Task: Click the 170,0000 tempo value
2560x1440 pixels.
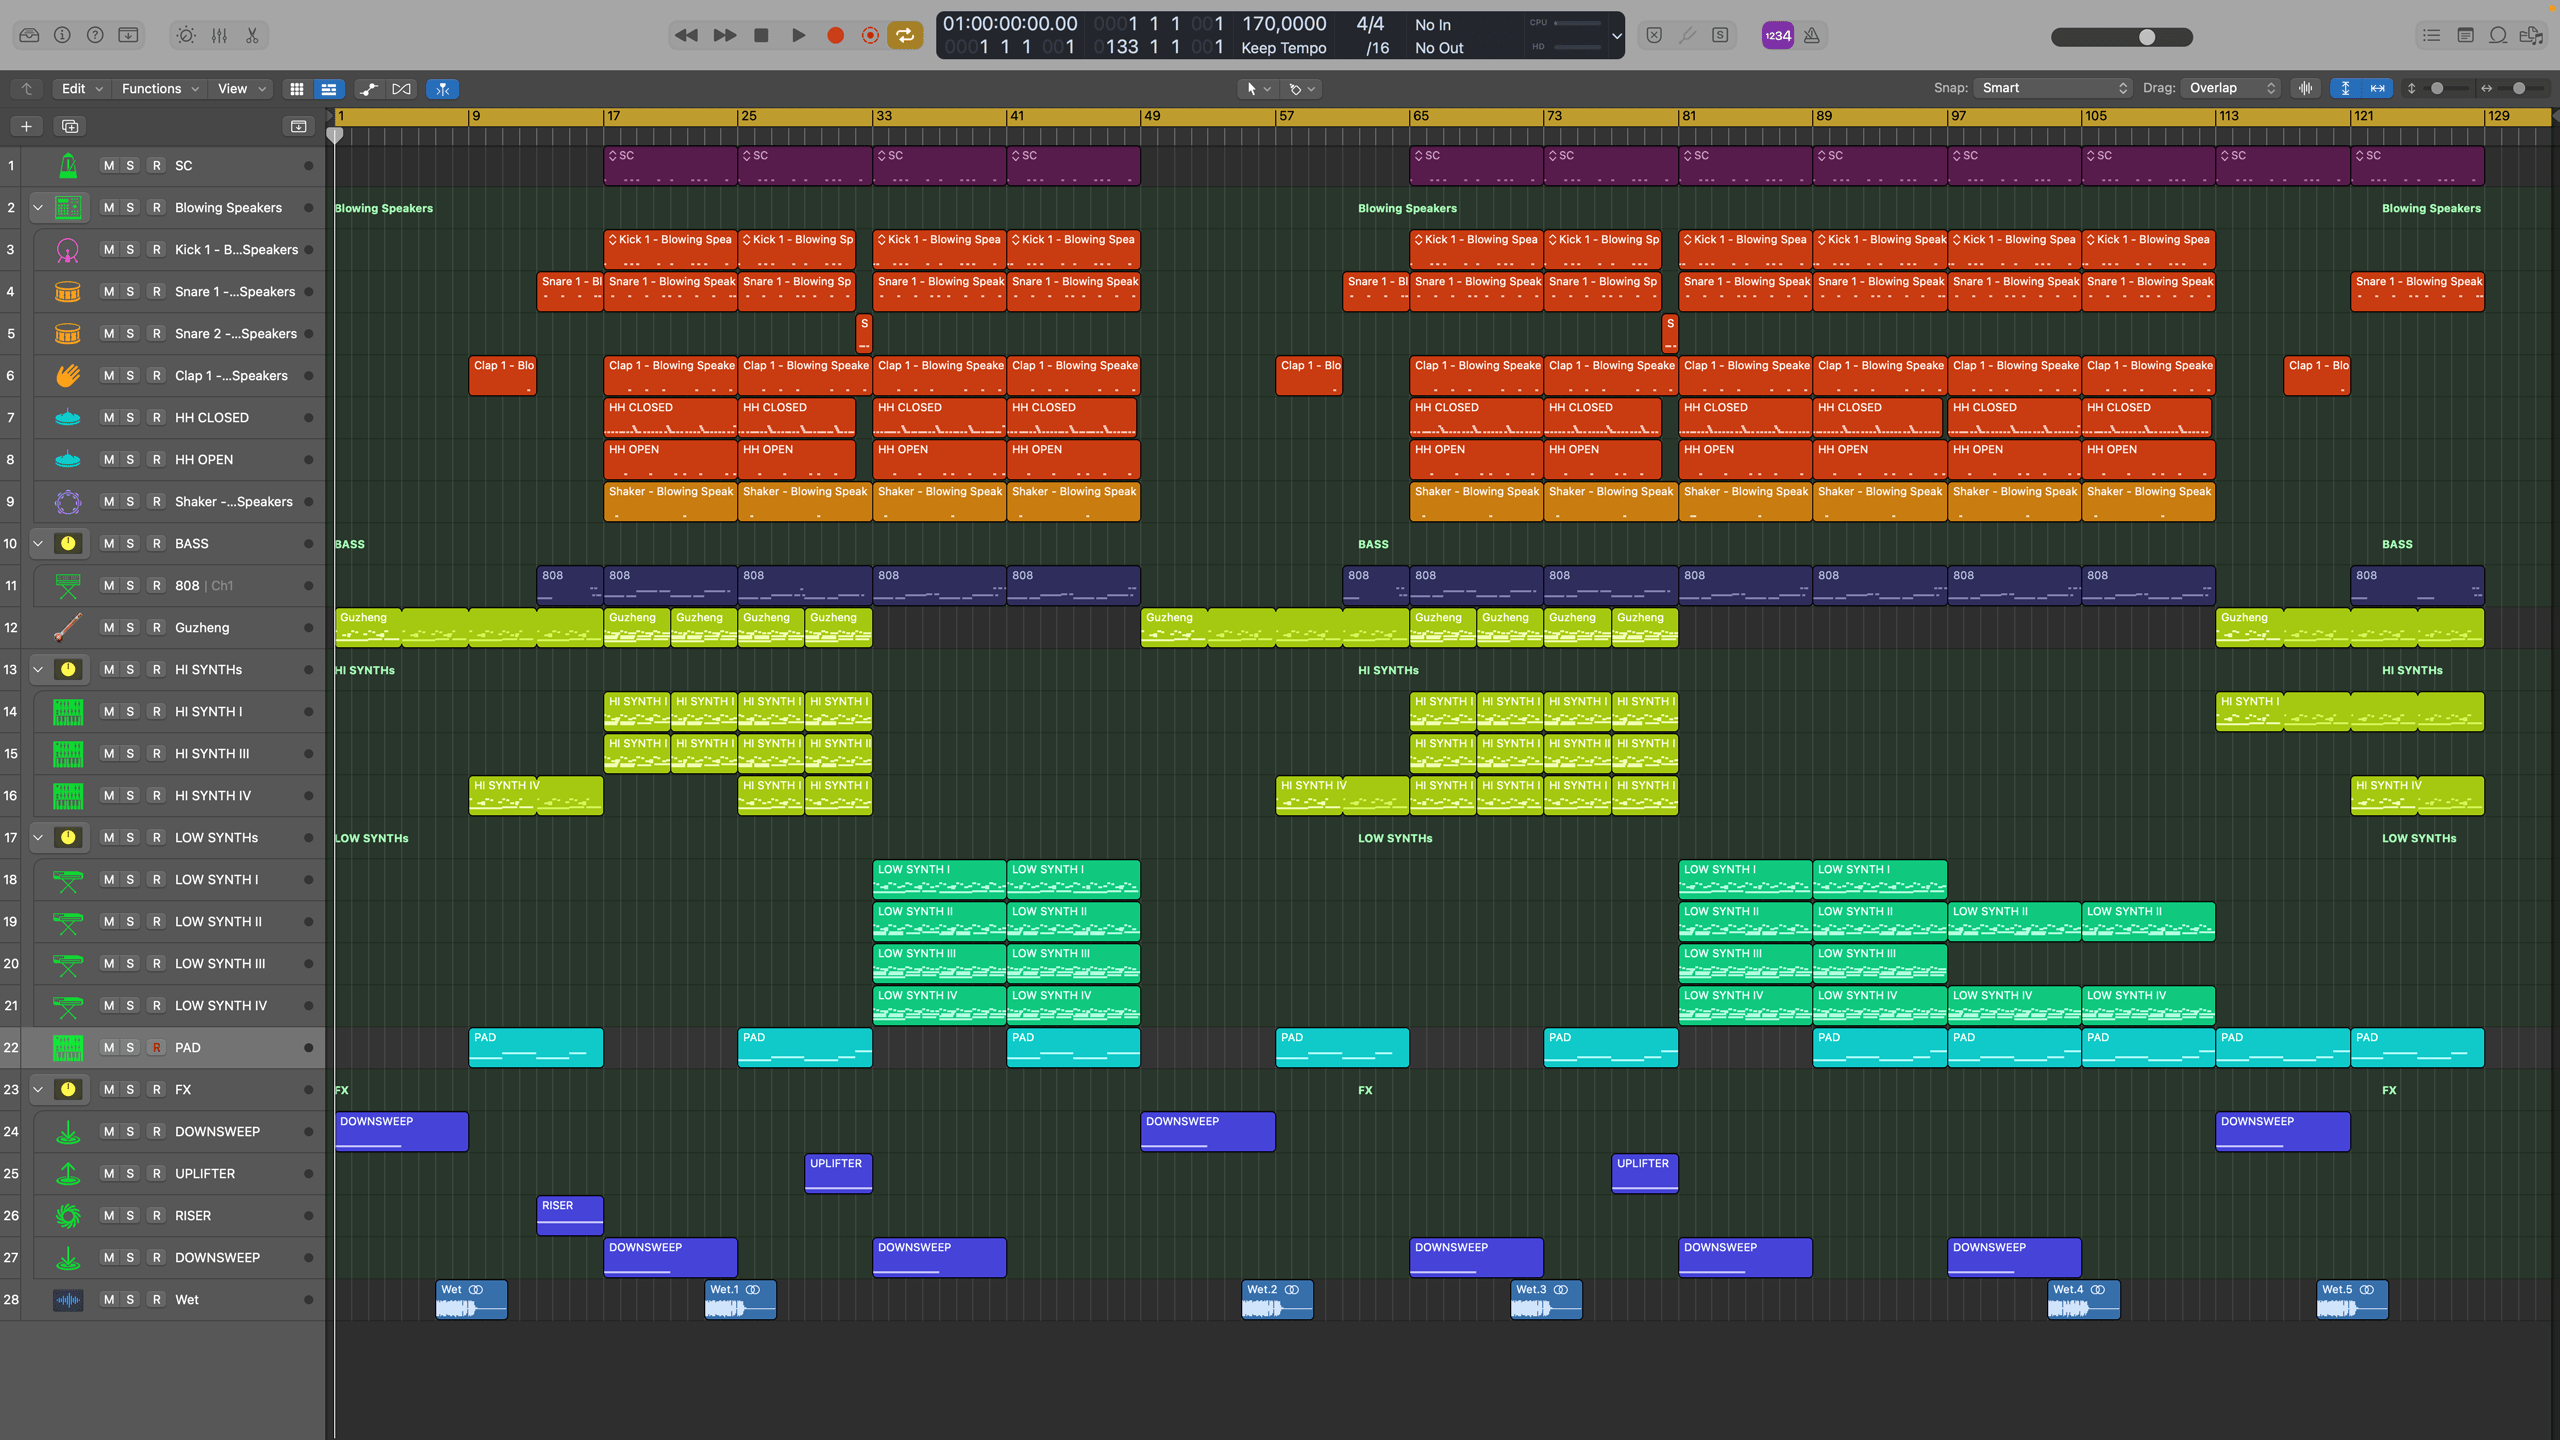Action: [x=1284, y=24]
